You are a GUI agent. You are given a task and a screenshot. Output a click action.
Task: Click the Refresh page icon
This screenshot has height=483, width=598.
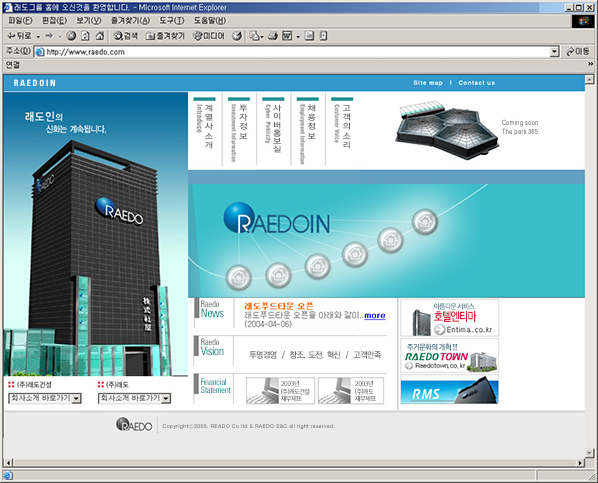tap(85, 36)
